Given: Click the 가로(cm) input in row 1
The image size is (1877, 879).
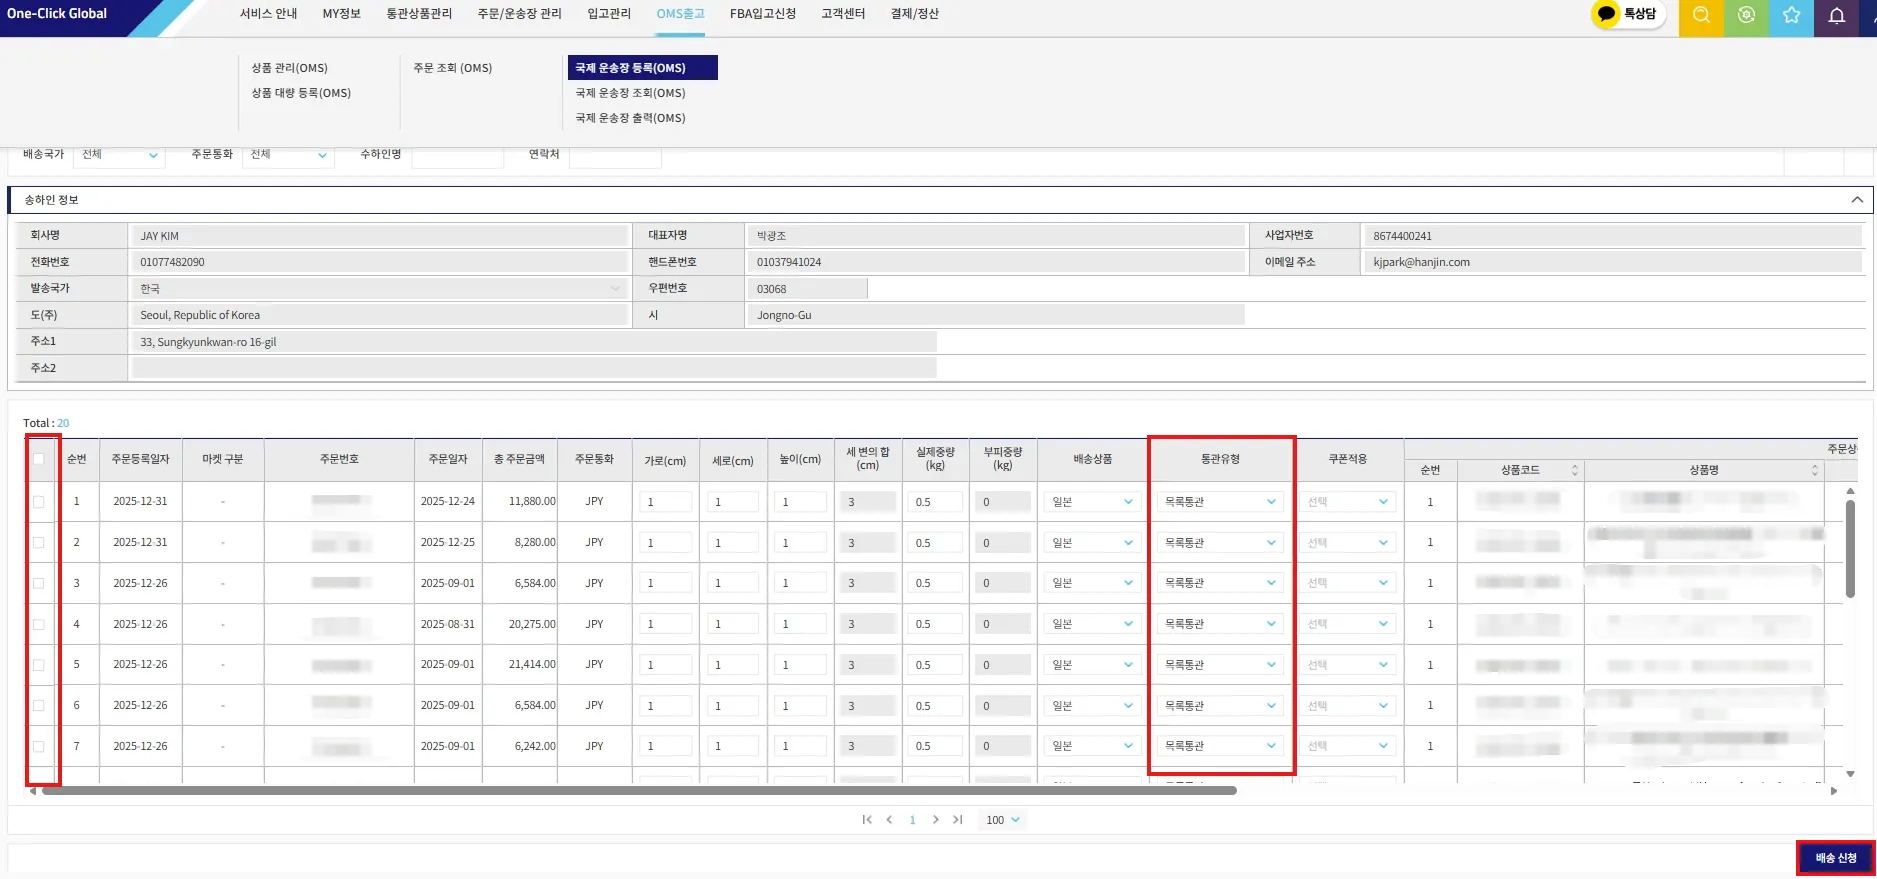Looking at the screenshot, I should 666,502.
